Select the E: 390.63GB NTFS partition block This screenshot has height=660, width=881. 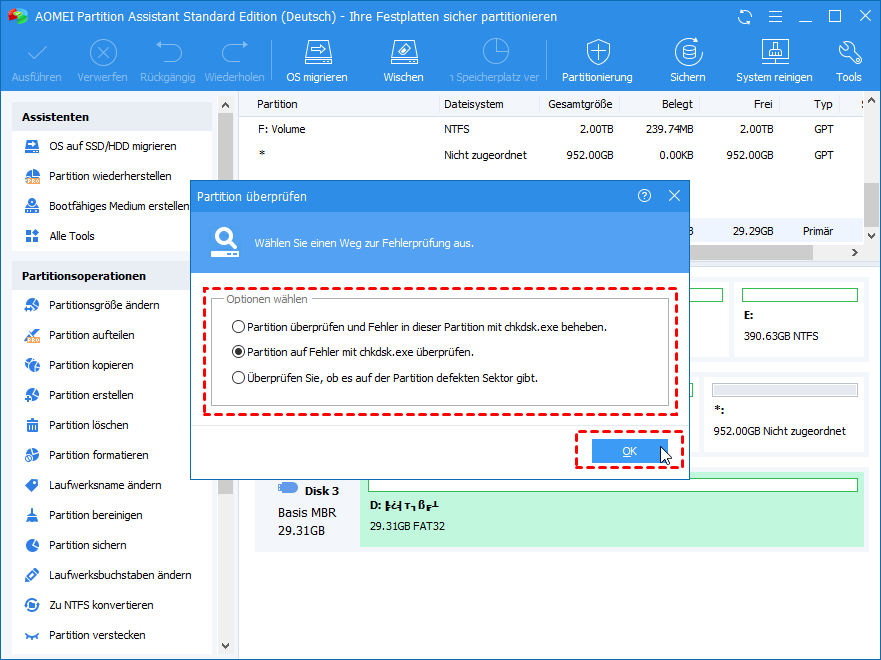pos(799,319)
